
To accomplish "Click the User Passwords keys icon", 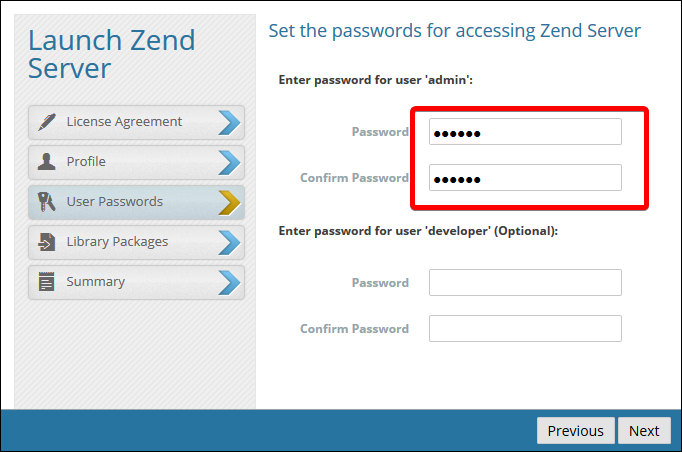I will click(46, 202).
